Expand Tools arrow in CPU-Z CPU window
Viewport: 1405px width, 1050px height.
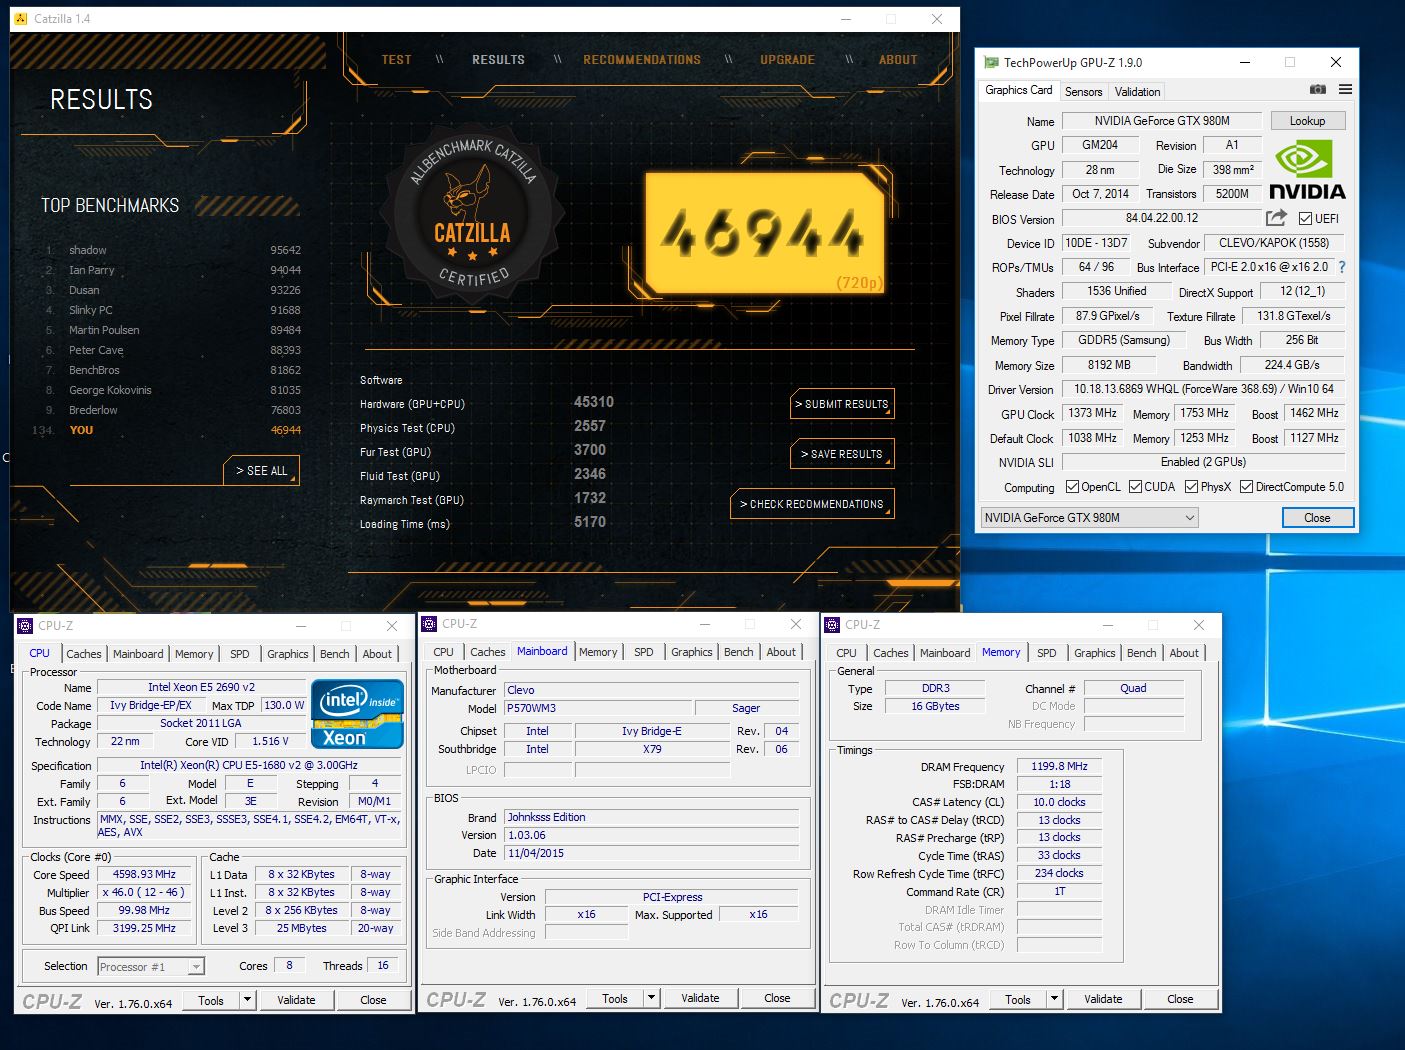pyautogui.click(x=247, y=1000)
